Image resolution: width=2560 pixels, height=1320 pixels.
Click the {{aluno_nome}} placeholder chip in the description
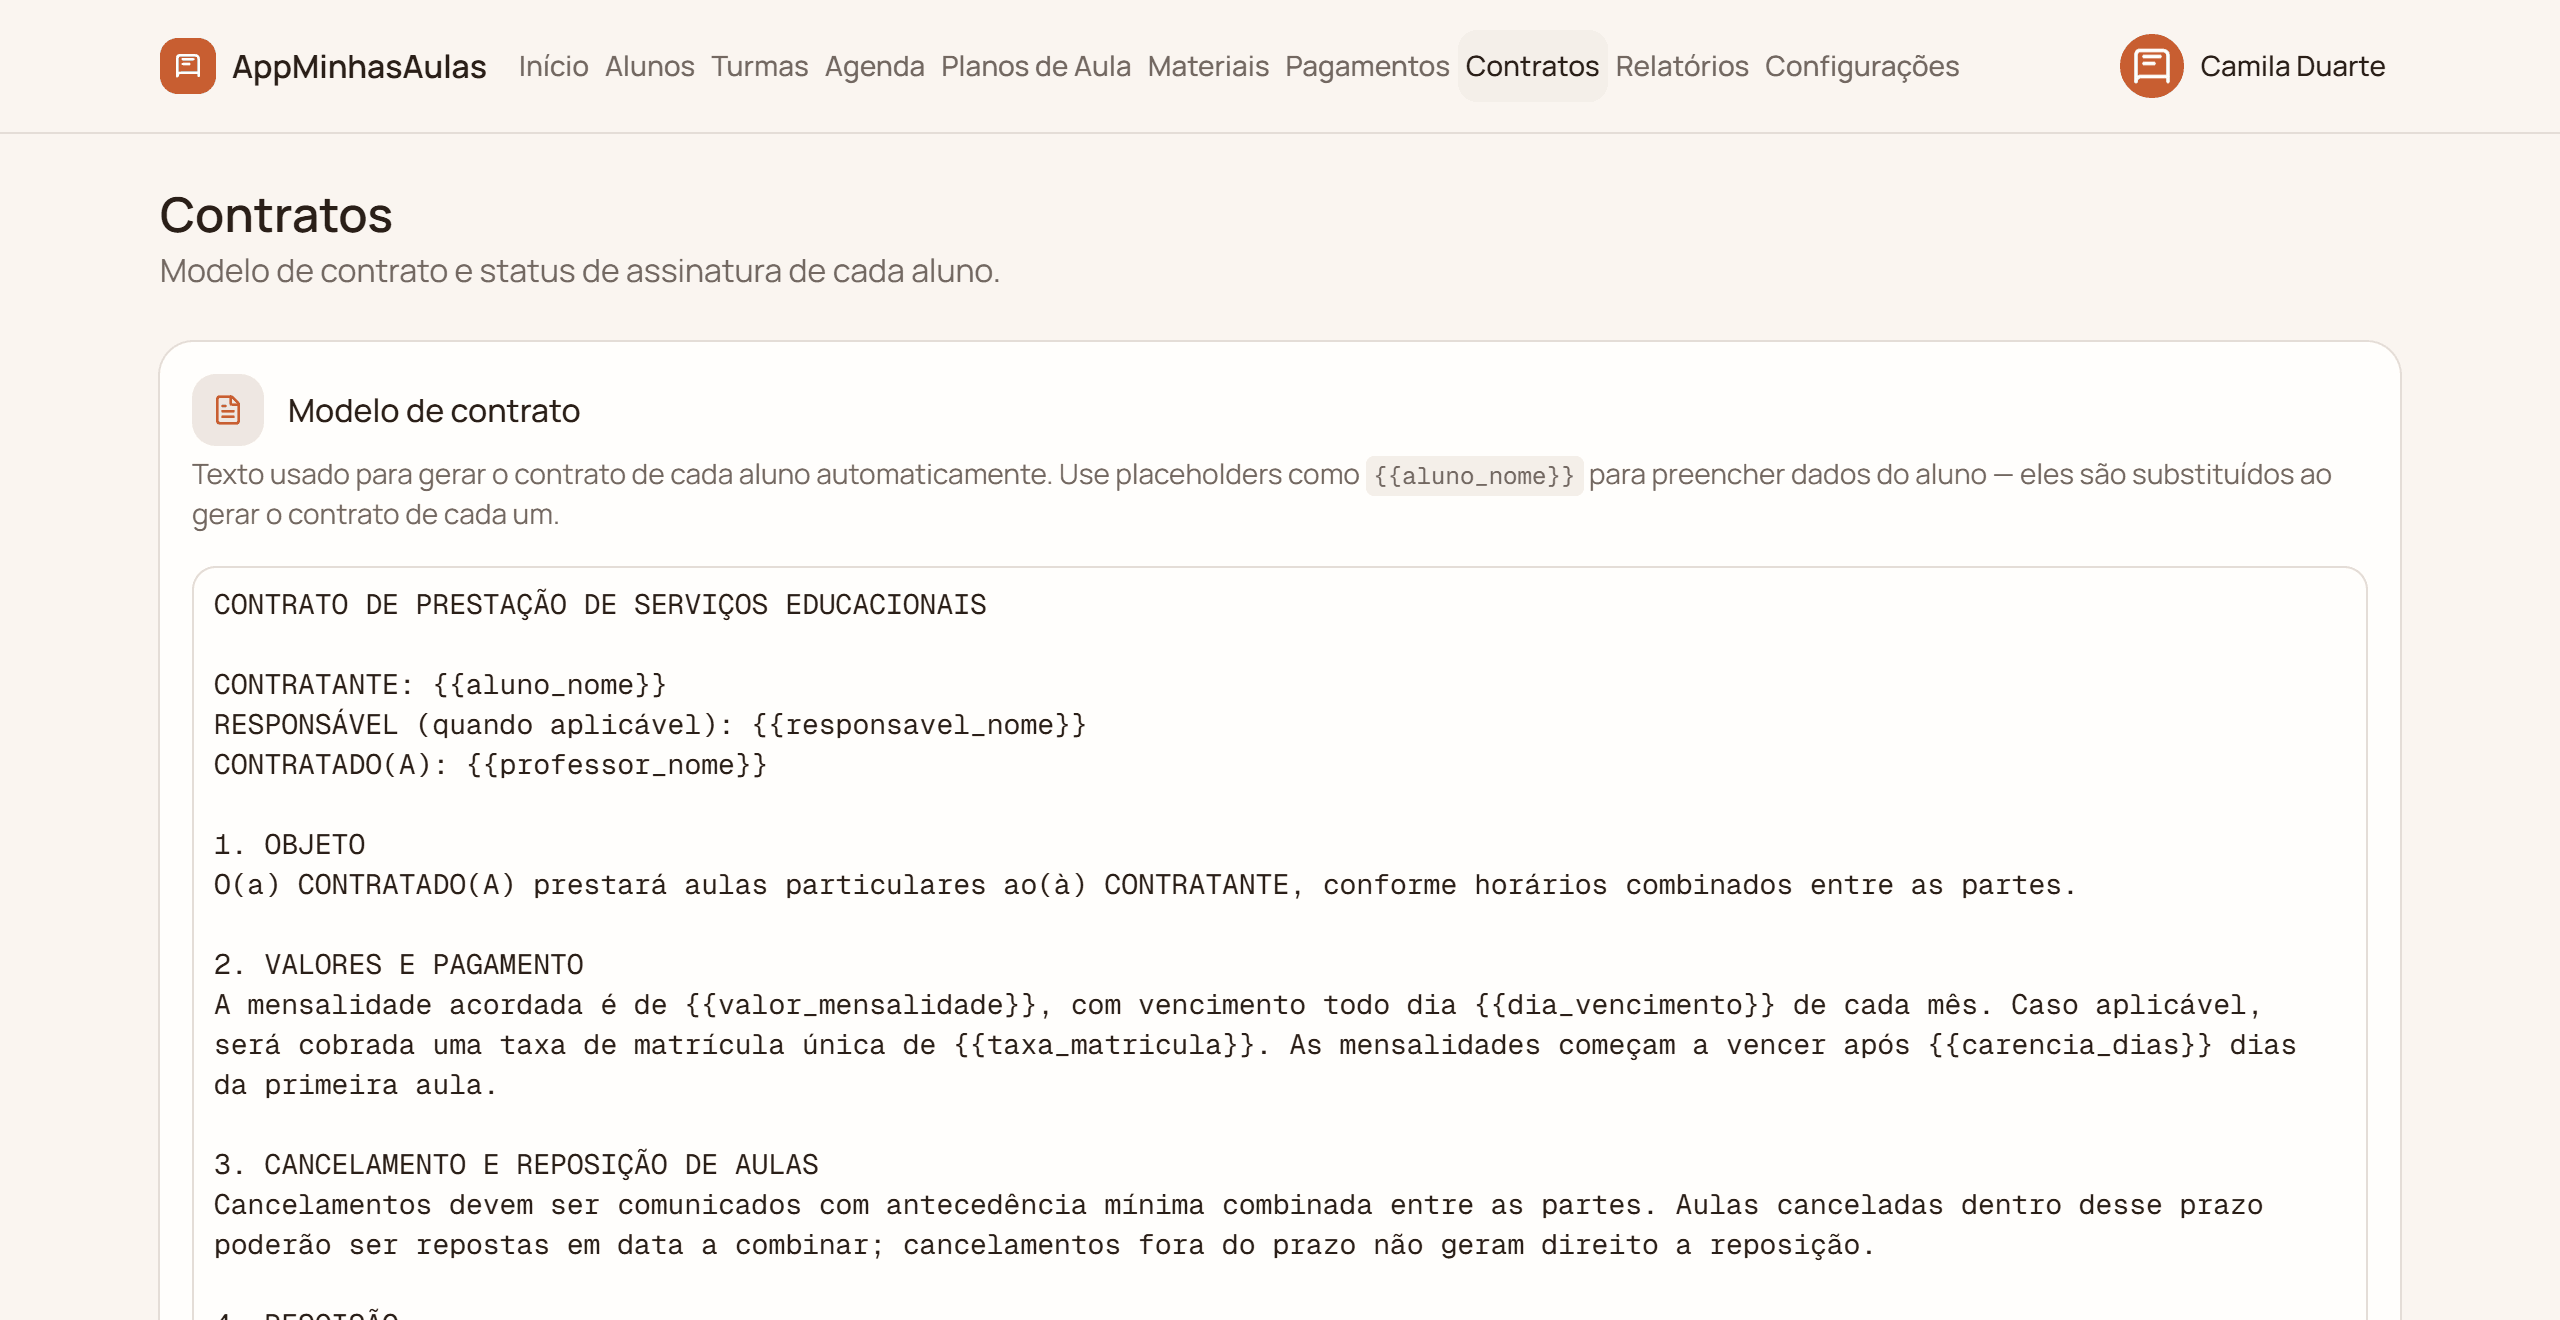pos(1474,476)
